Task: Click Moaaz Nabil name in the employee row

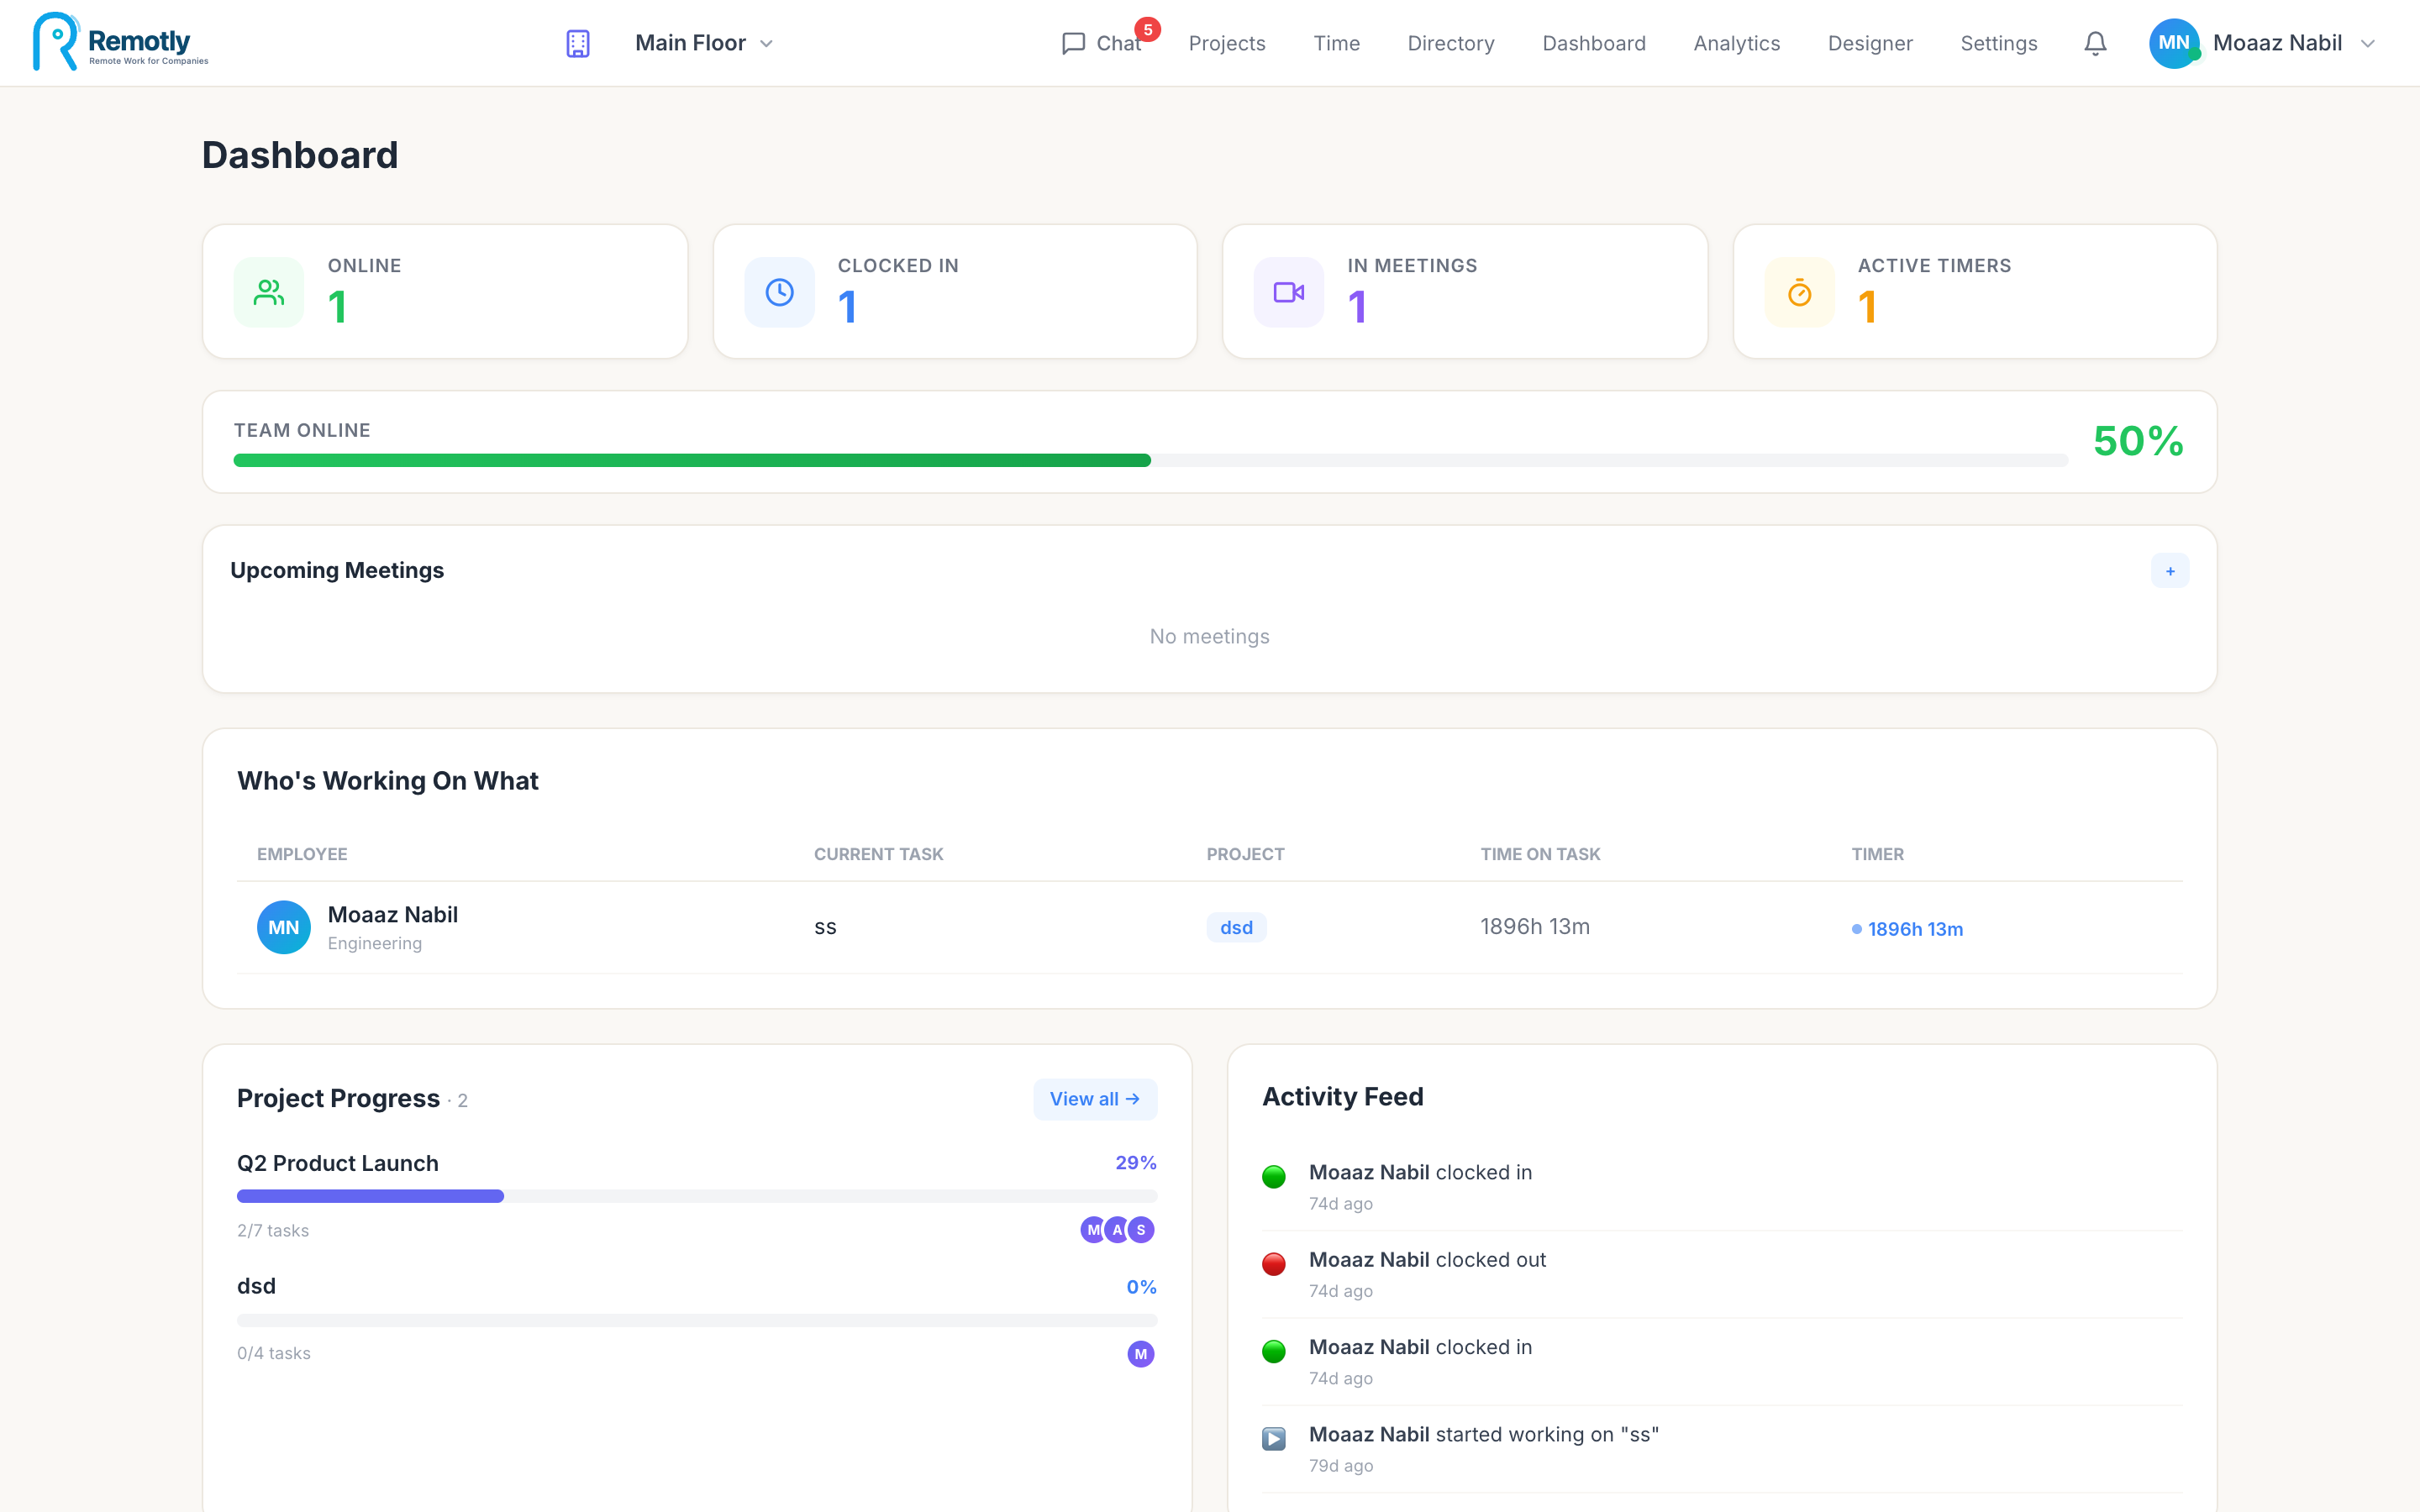Action: pyautogui.click(x=392, y=914)
